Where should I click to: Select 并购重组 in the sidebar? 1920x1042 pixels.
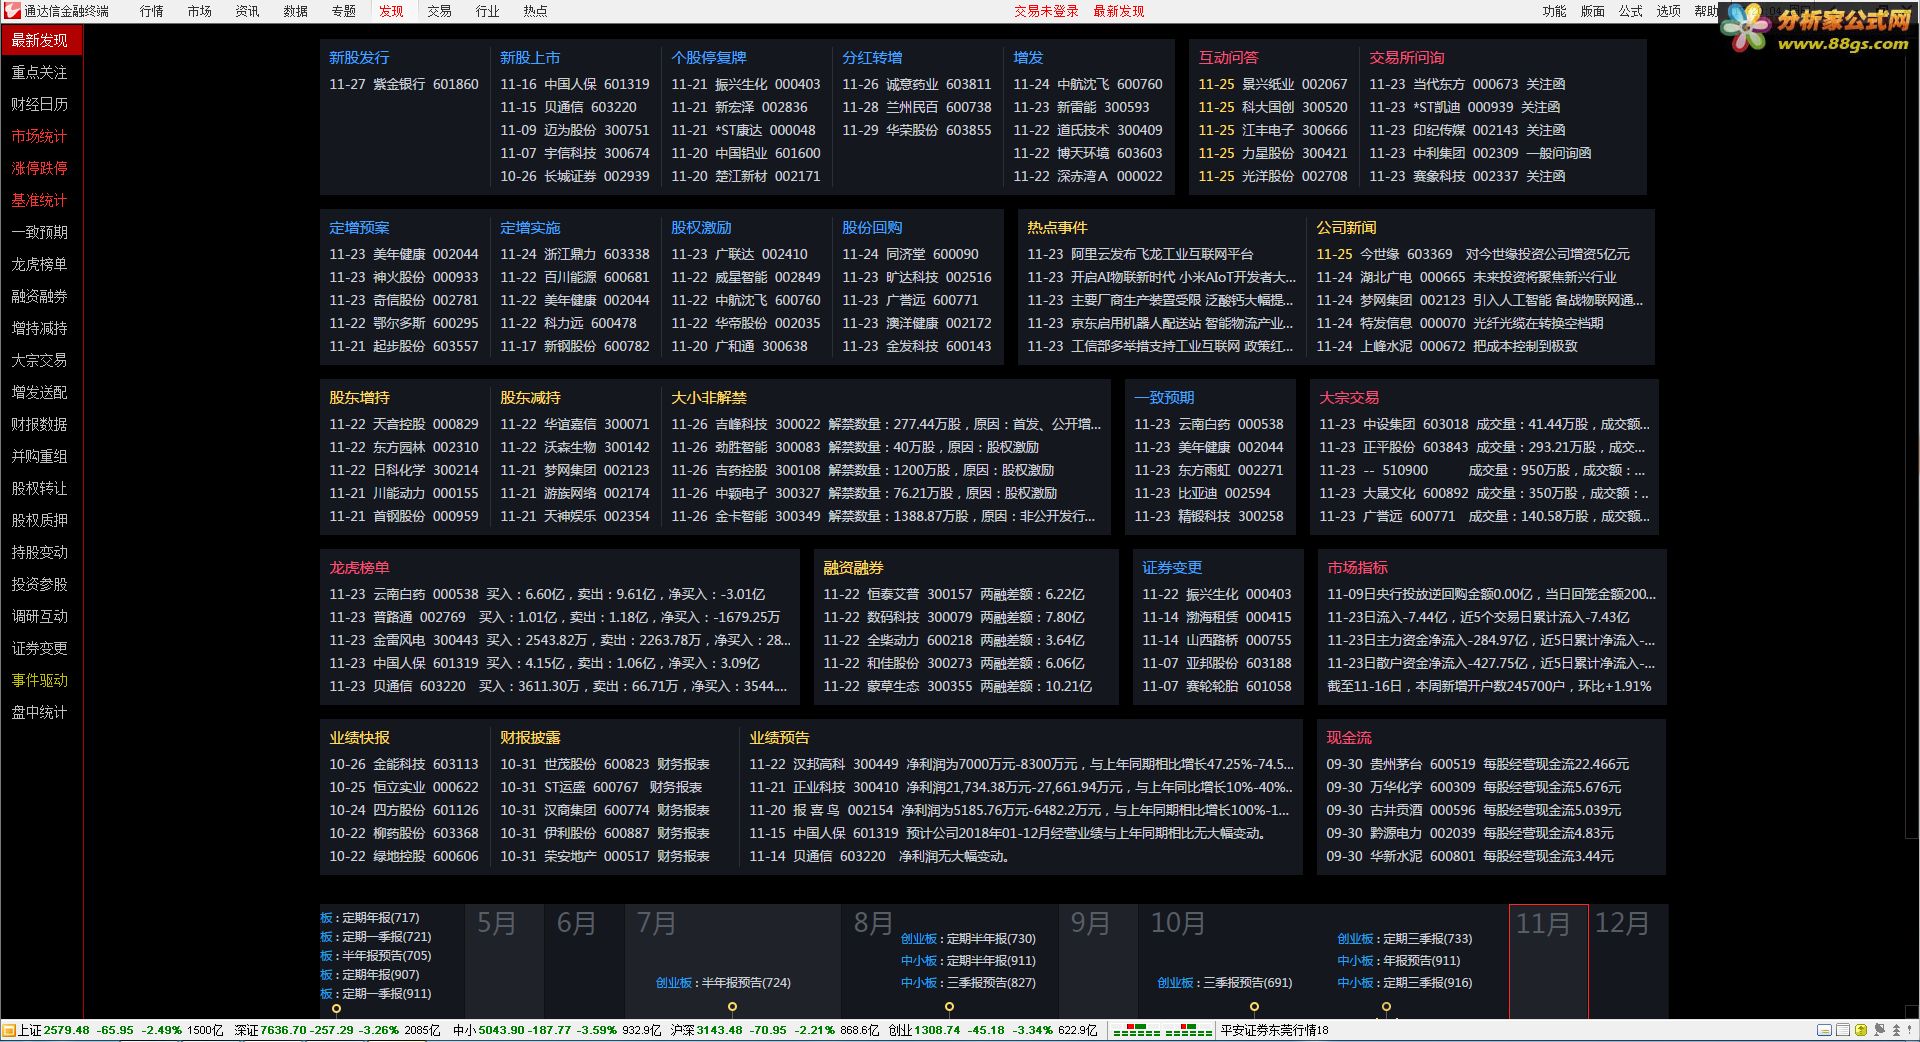[41, 456]
